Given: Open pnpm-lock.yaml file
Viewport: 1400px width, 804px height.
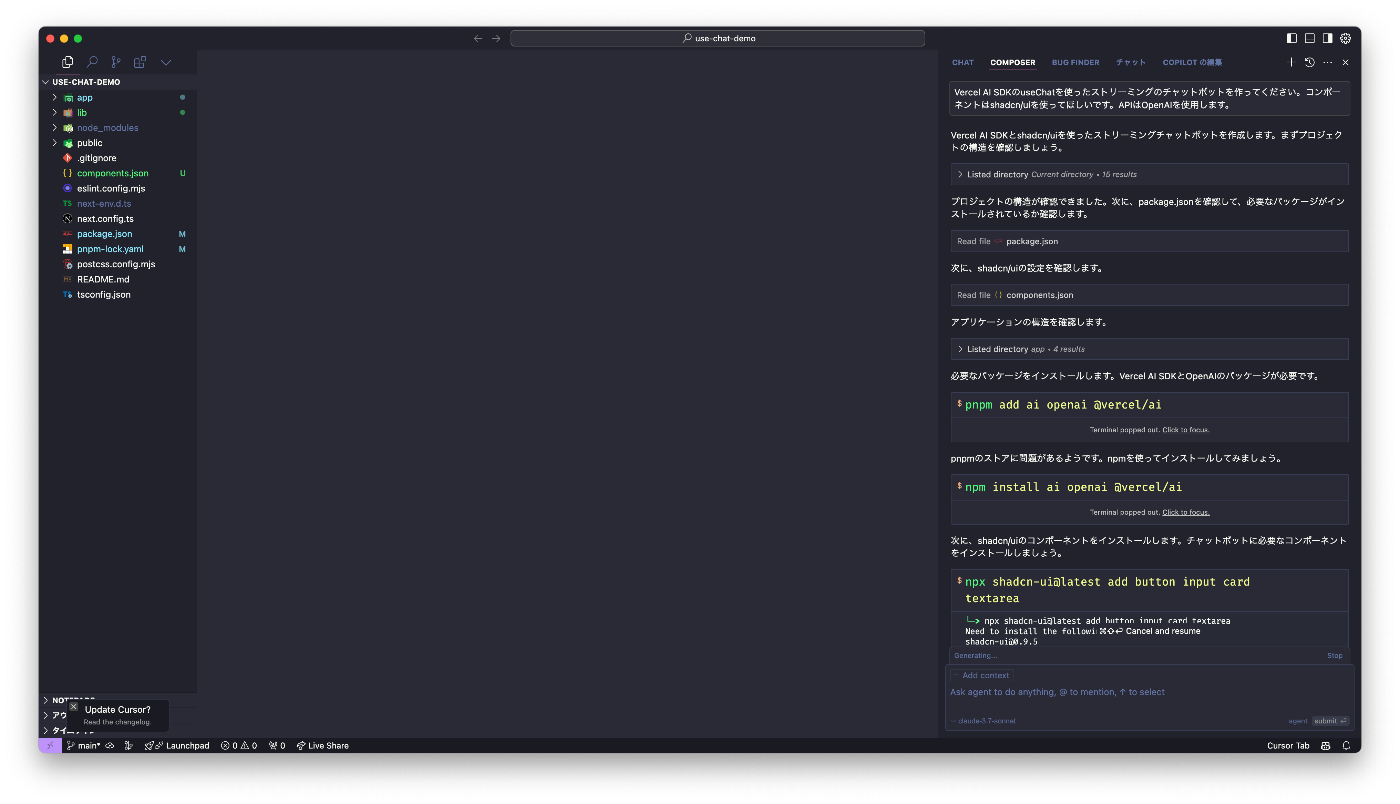Looking at the screenshot, I should click(118, 249).
